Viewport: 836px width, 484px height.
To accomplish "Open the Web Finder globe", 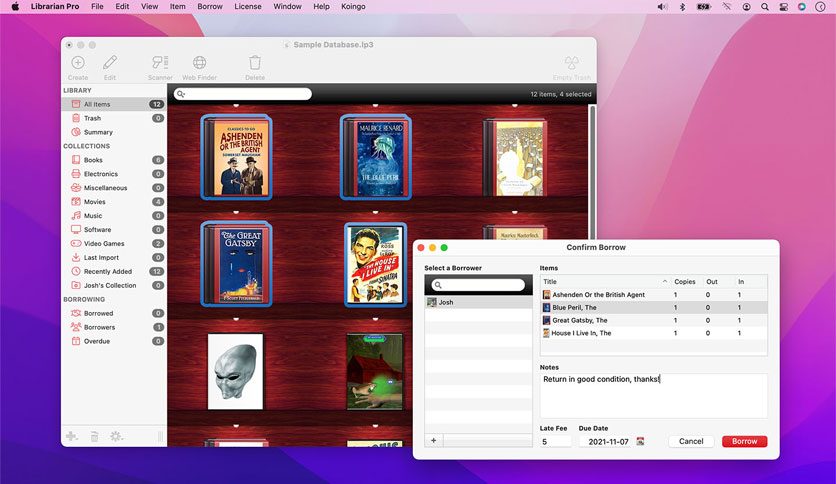I will coord(199,63).
